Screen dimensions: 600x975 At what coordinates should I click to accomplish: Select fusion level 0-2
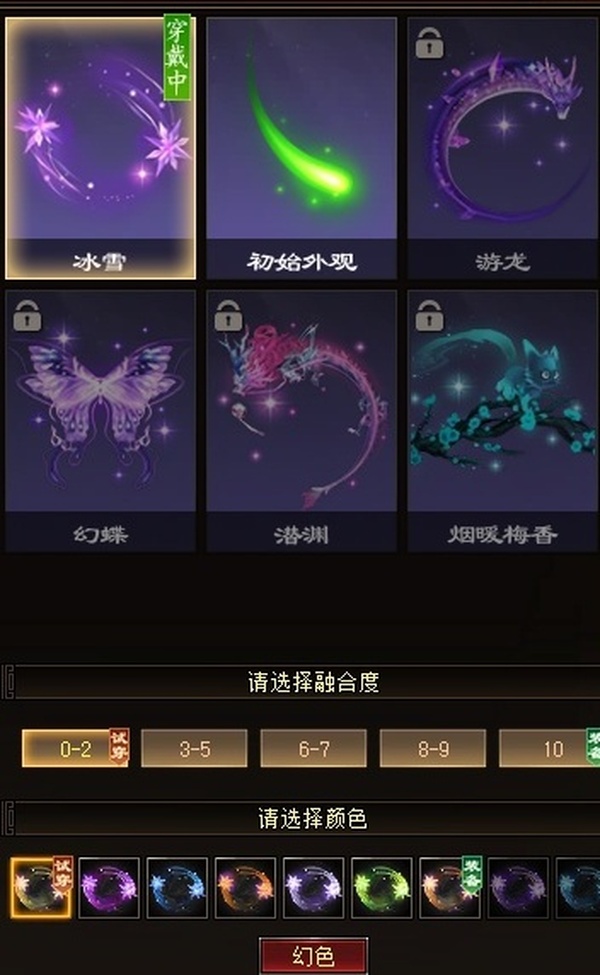pyautogui.click(x=75, y=748)
